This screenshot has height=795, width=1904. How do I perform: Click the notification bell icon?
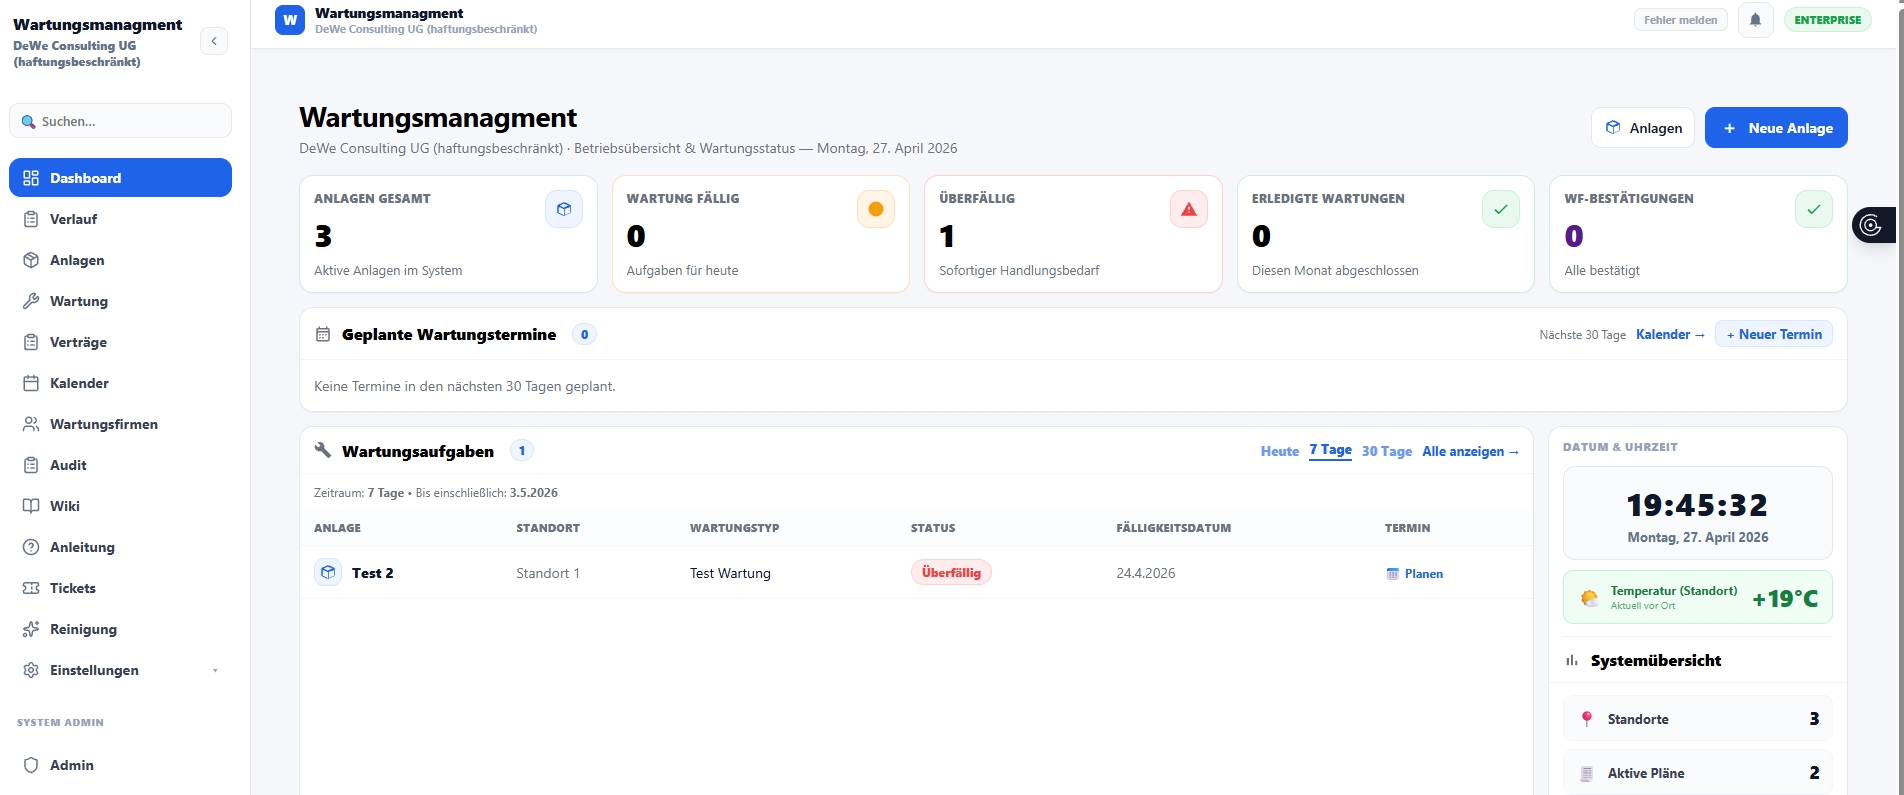click(x=1755, y=20)
